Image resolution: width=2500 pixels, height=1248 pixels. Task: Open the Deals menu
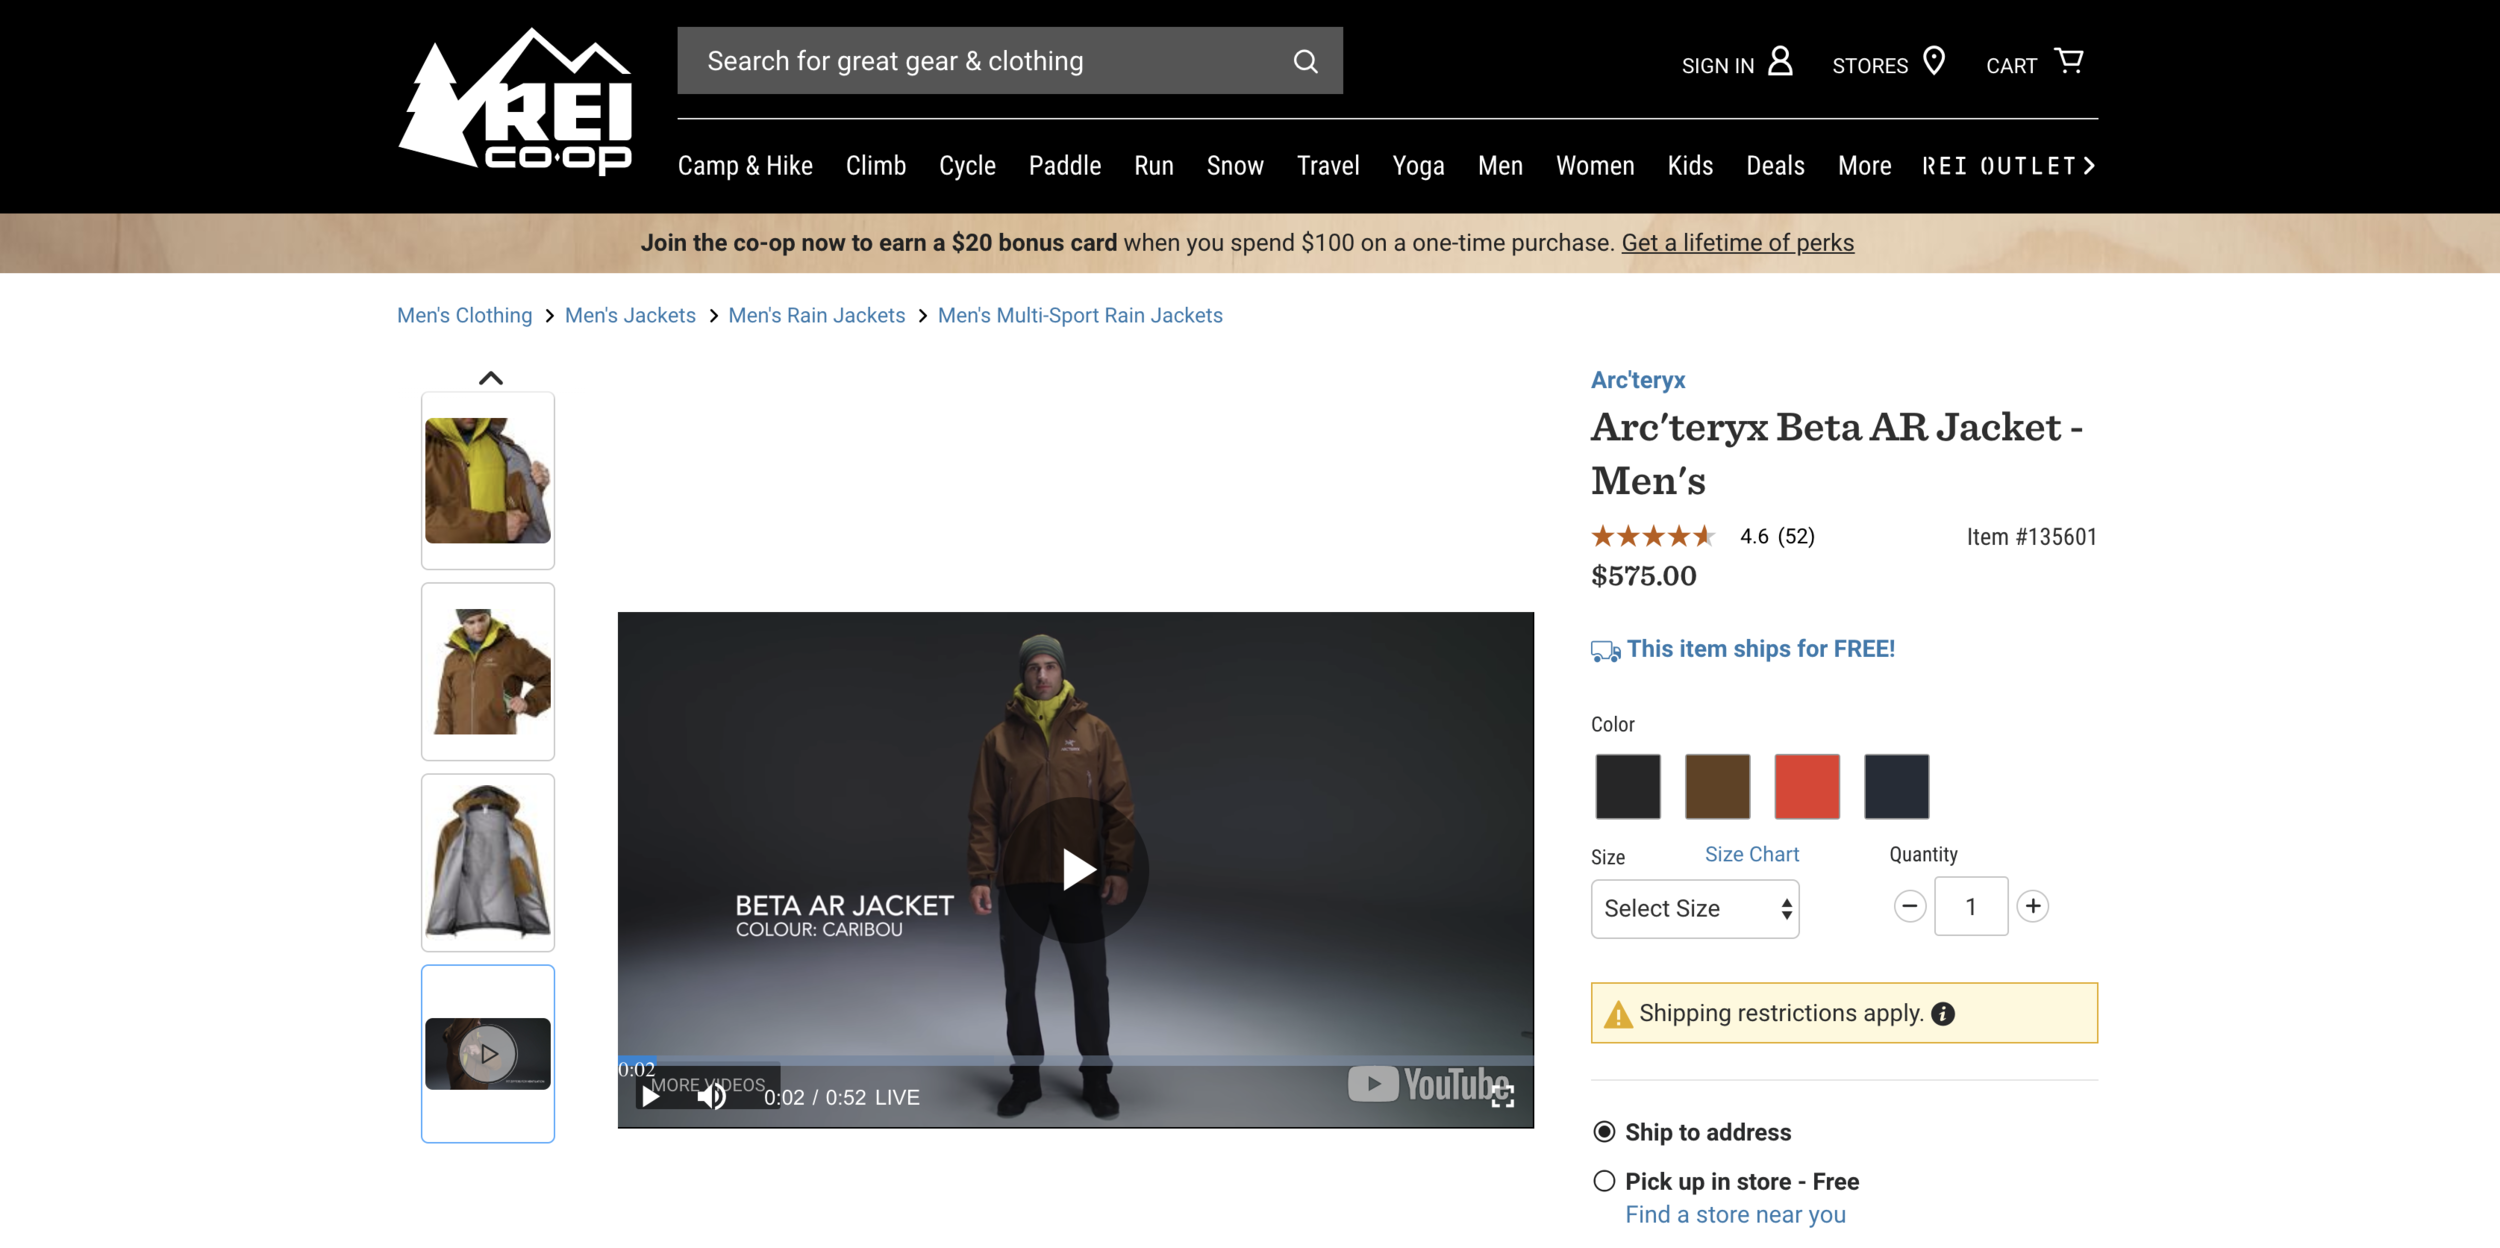pos(1775,166)
